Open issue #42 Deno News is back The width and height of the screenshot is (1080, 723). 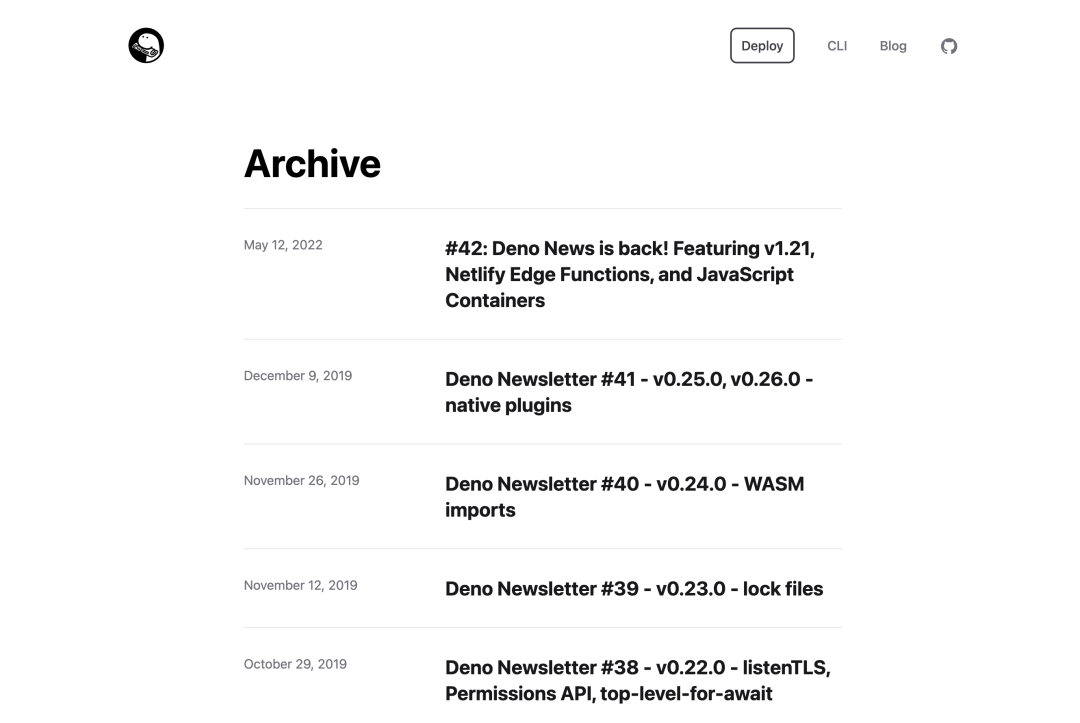[x=630, y=274]
